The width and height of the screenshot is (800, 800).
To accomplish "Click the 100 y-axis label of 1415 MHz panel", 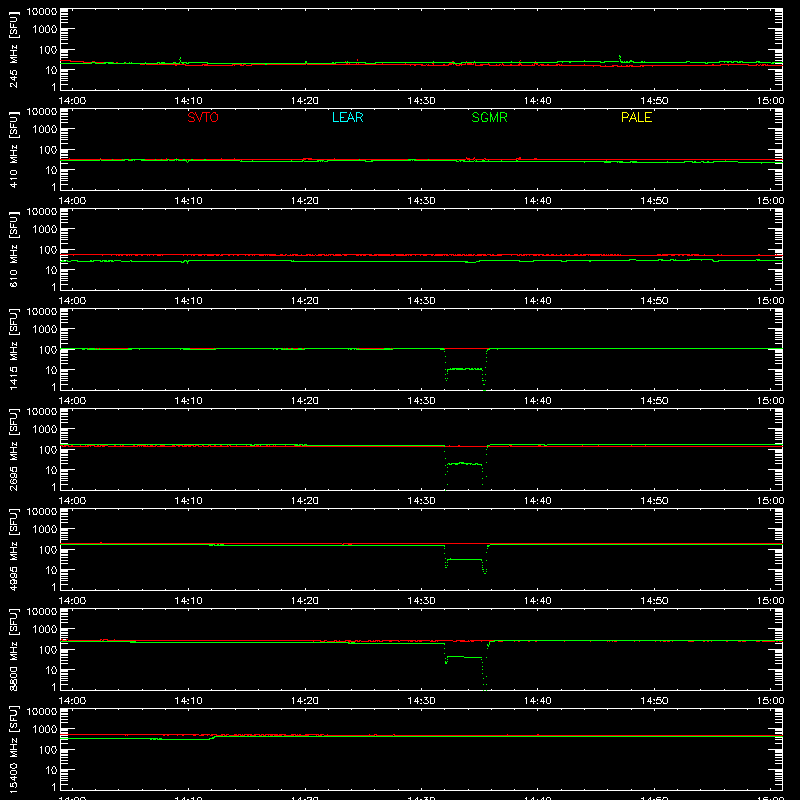I will 48,350.
